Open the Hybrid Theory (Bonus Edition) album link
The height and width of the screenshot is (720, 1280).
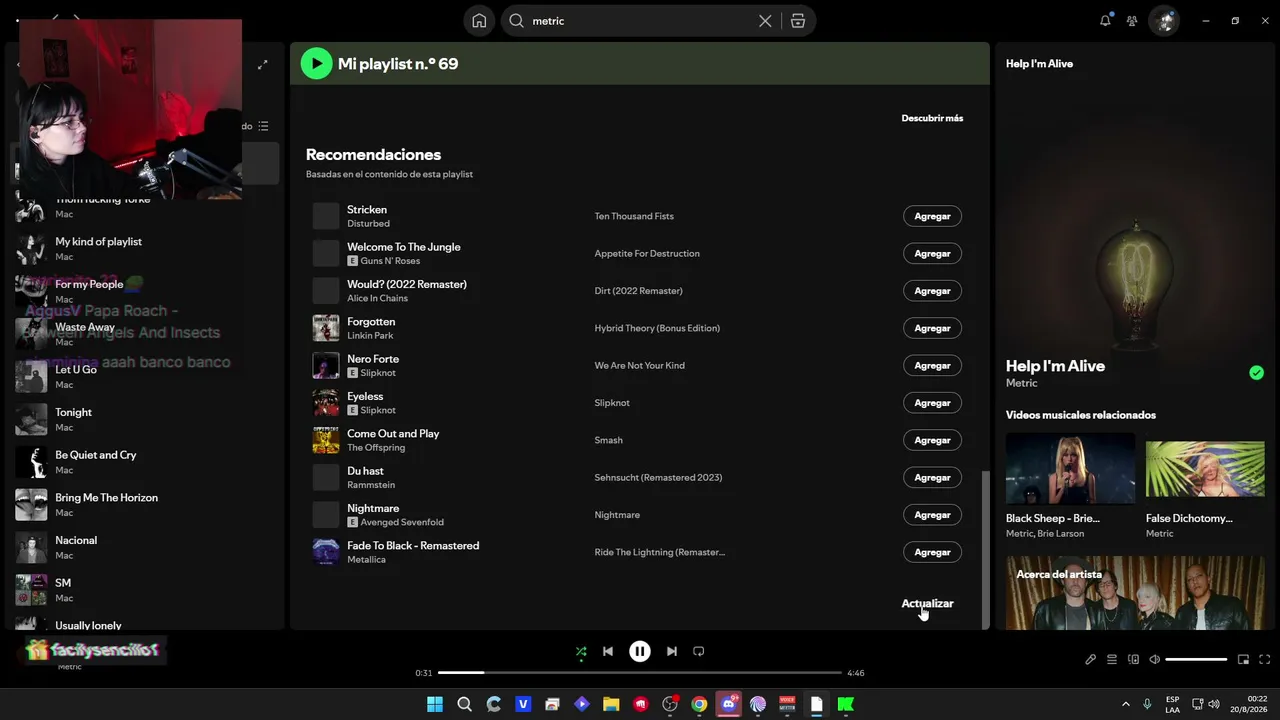(x=657, y=328)
